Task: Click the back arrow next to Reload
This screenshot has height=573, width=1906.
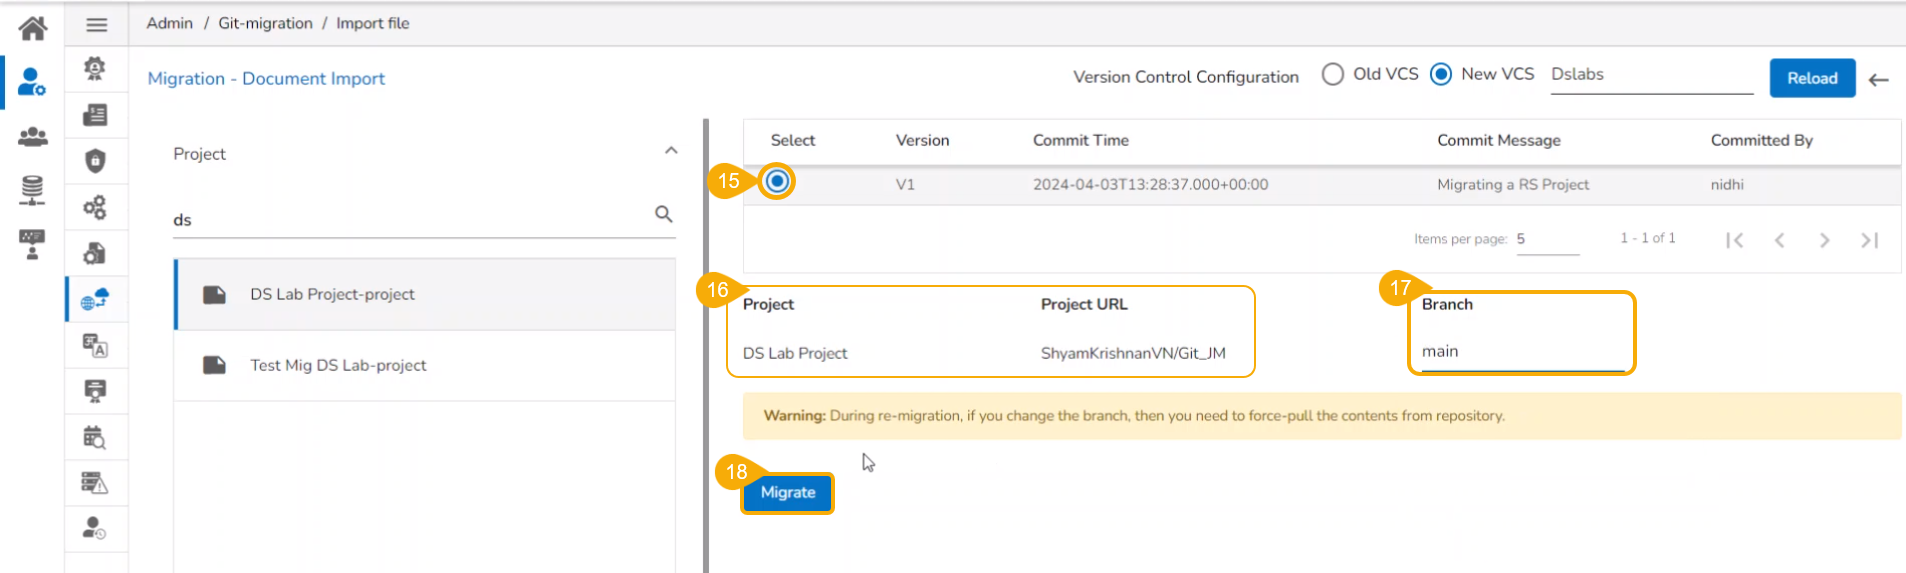Action: pyautogui.click(x=1879, y=80)
